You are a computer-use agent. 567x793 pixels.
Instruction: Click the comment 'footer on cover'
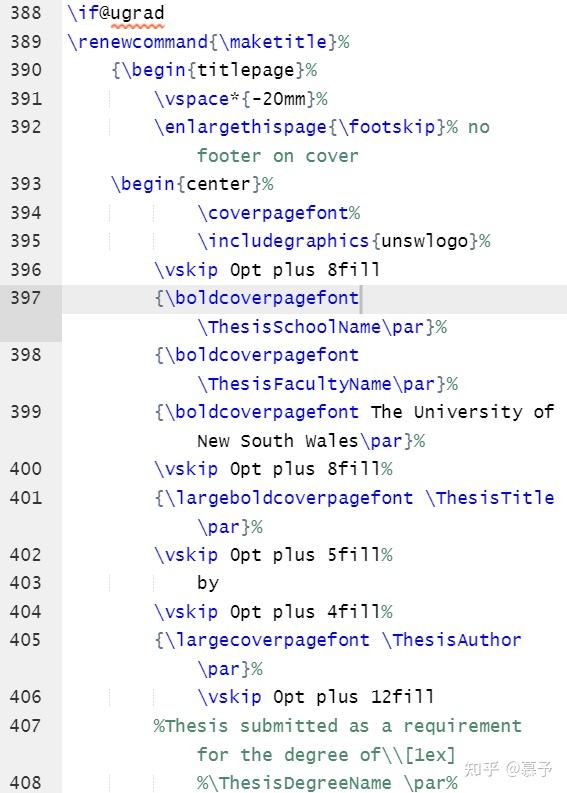pyautogui.click(x=278, y=156)
